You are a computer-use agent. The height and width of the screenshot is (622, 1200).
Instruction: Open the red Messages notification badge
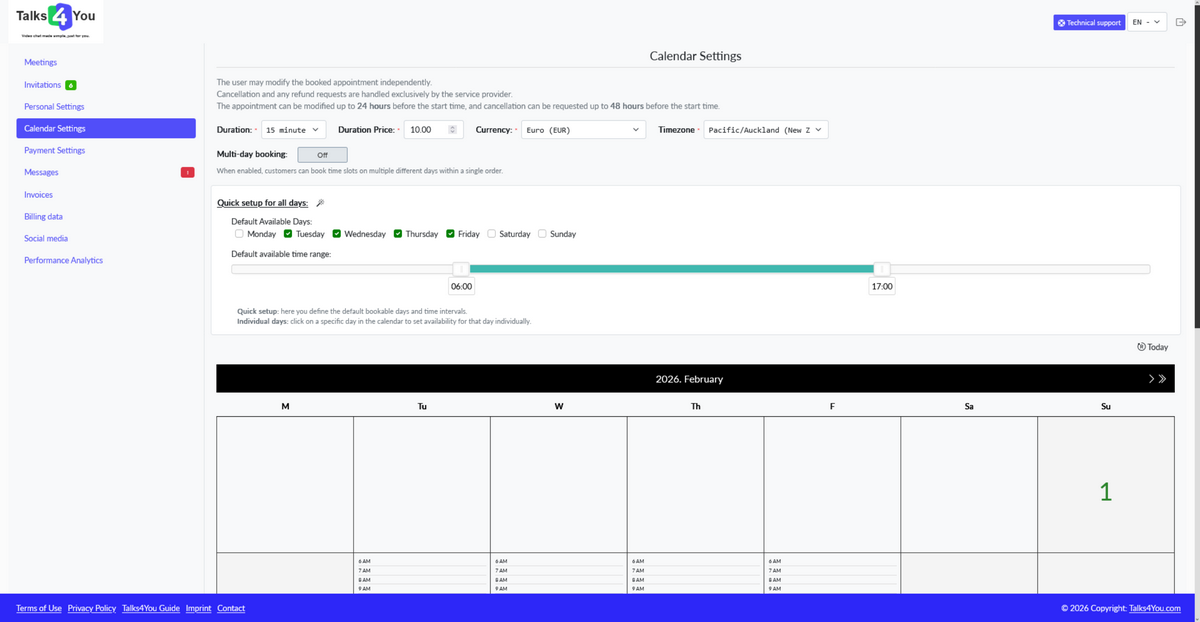[x=187, y=172]
